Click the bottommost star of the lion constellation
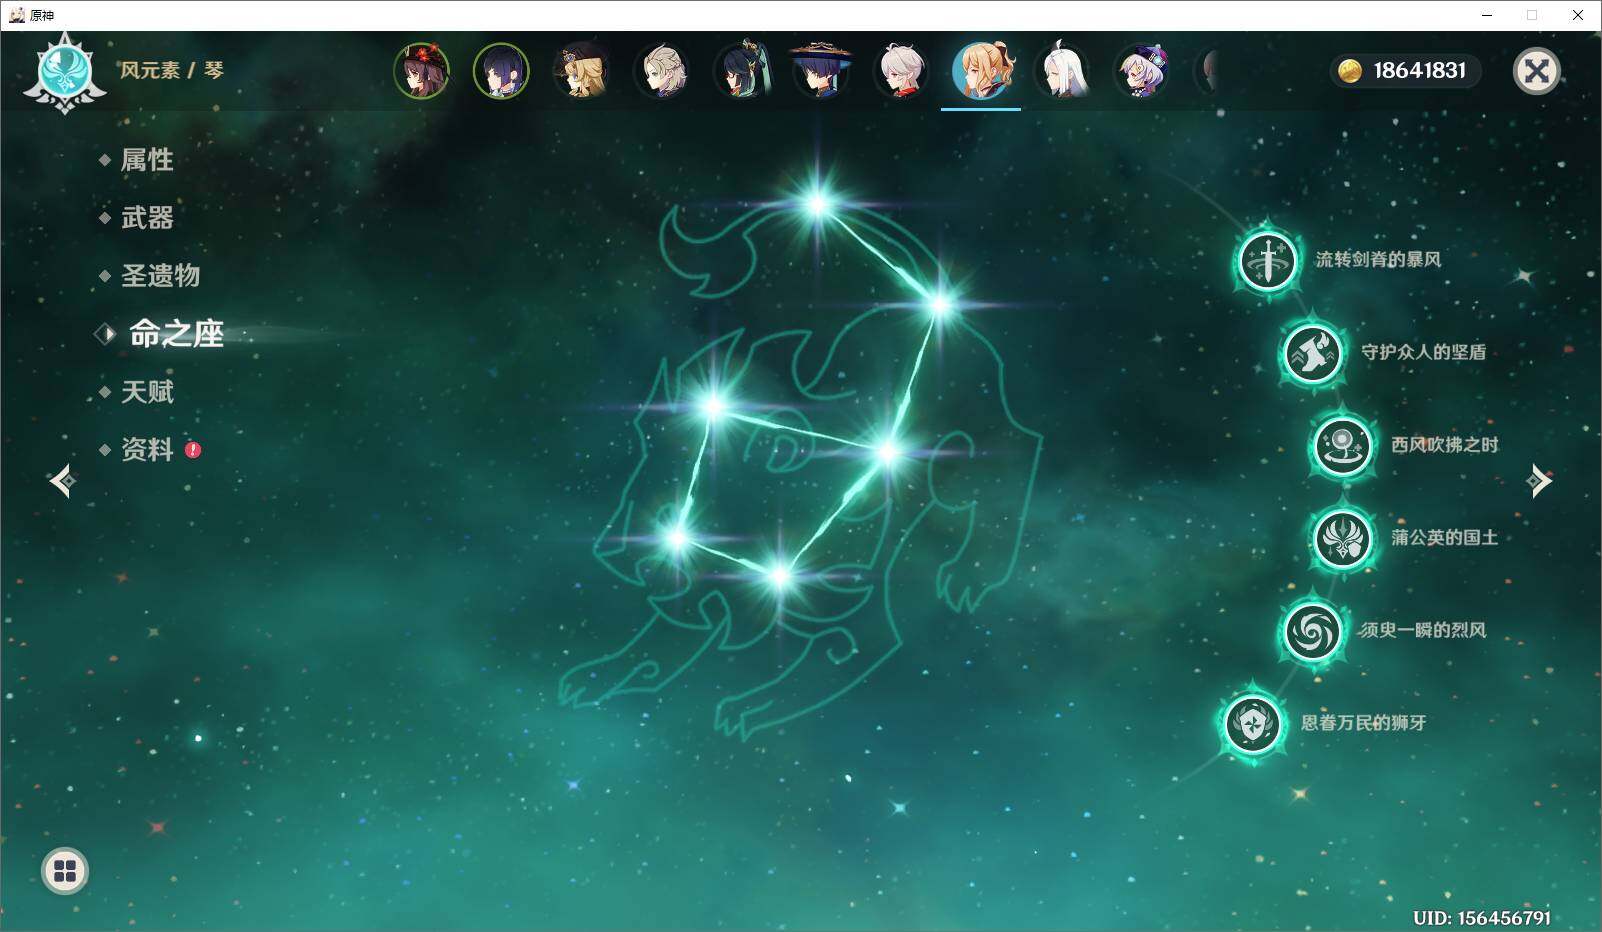Image resolution: width=1602 pixels, height=932 pixels. pos(779,576)
